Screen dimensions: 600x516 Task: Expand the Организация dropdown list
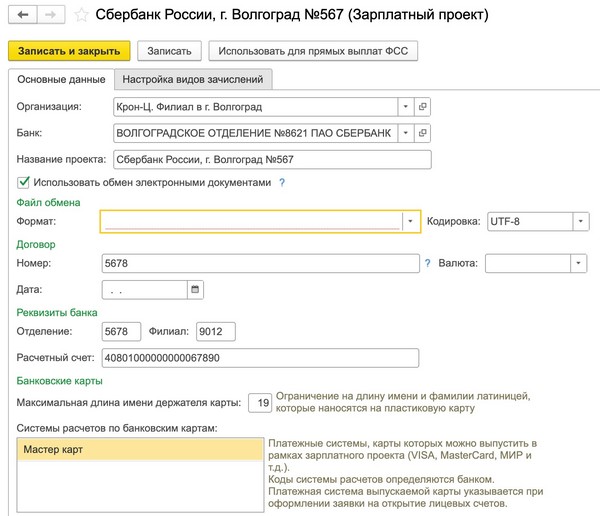[404, 106]
